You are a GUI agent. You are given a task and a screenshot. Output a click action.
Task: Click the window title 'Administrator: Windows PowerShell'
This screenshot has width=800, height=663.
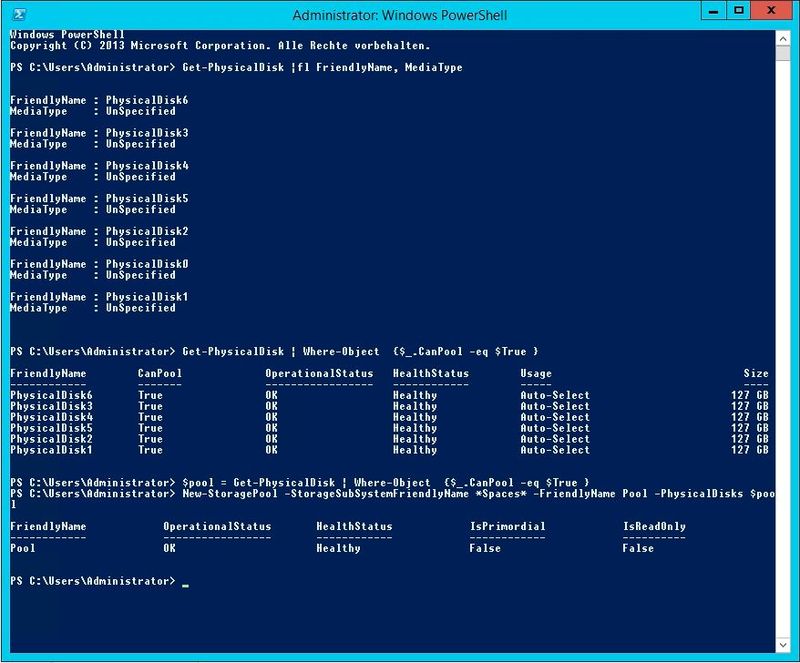coord(399,15)
